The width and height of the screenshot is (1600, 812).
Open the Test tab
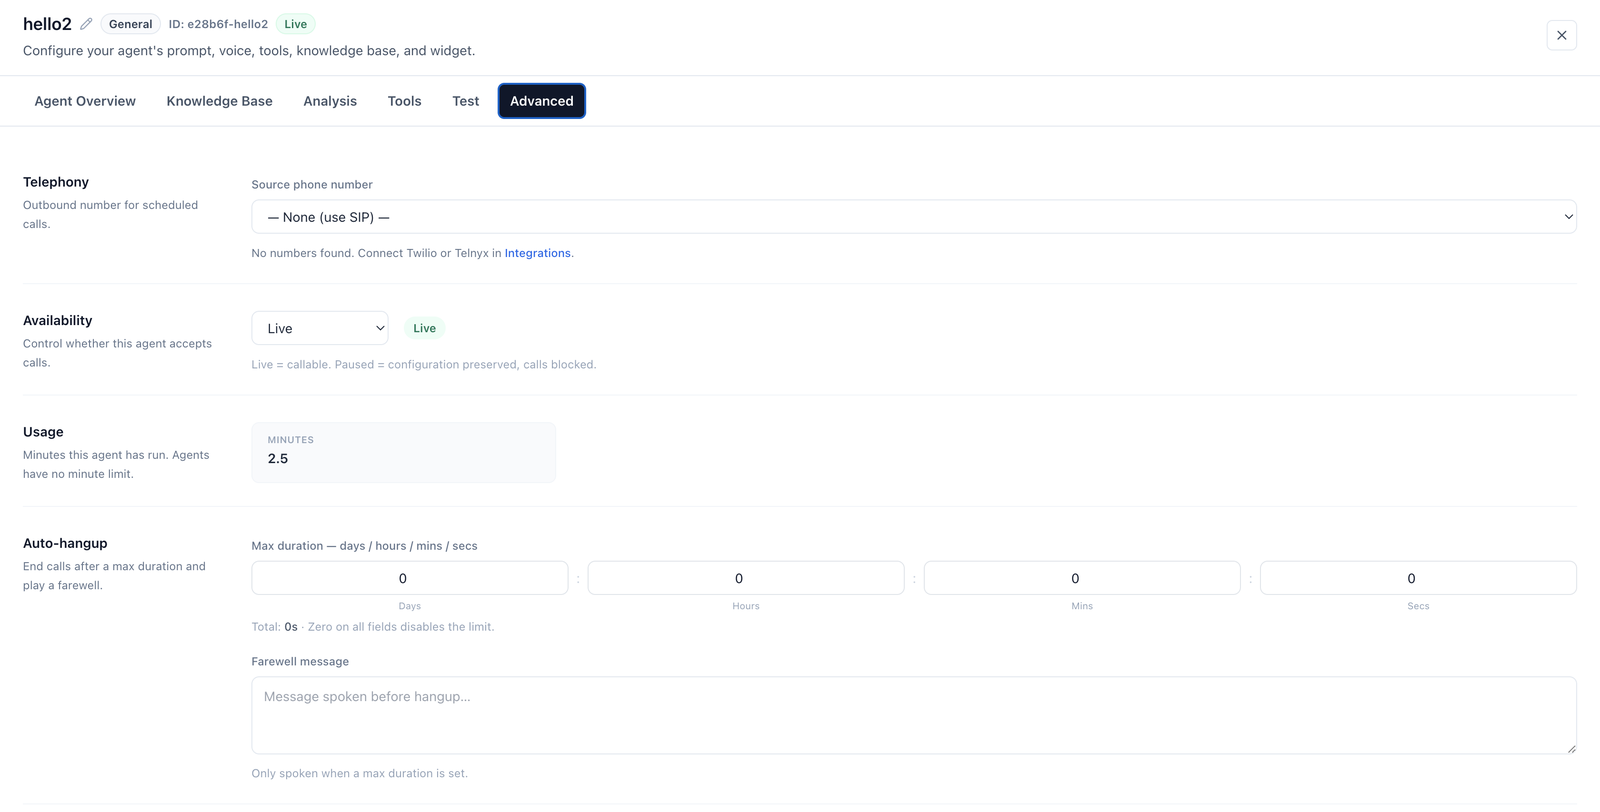pyautogui.click(x=466, y=101)
